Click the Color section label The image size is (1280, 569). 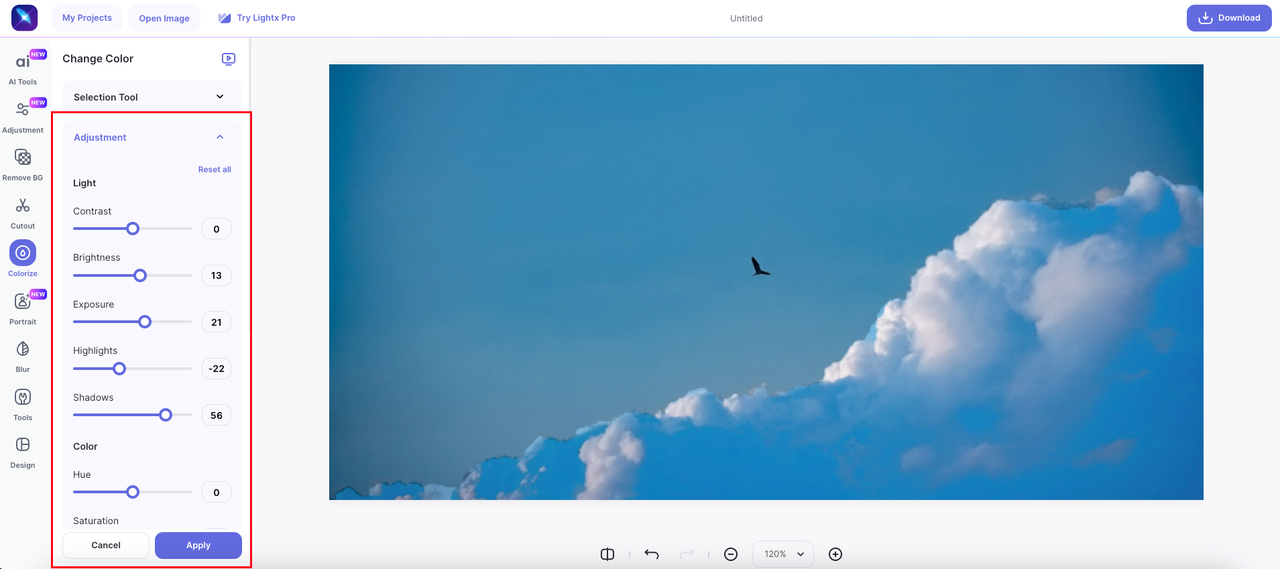click(85, 446)
